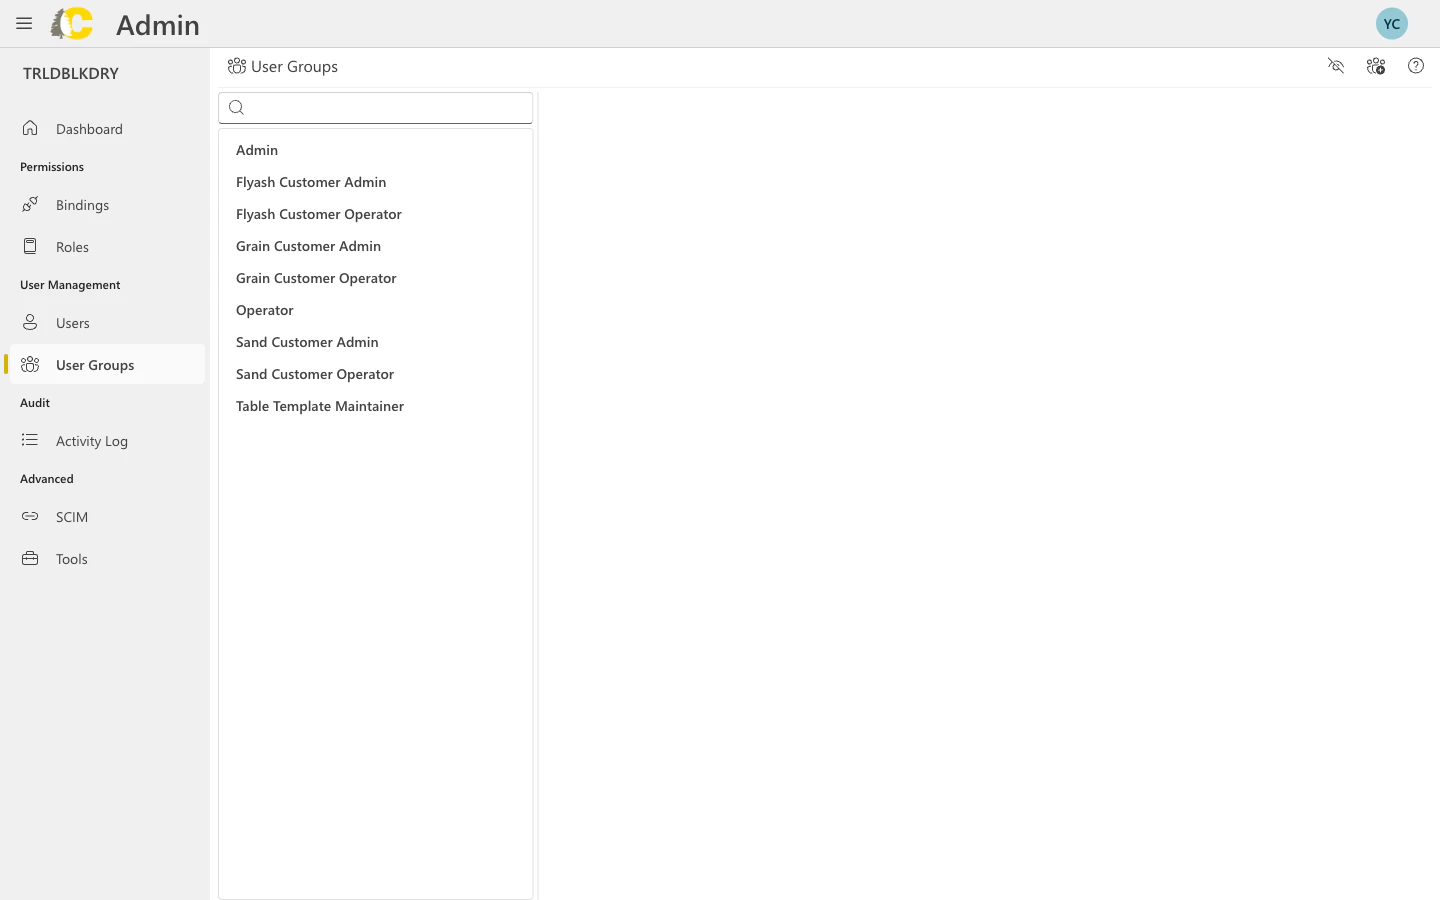Select Users under User Management

click(x=72, y=322)
